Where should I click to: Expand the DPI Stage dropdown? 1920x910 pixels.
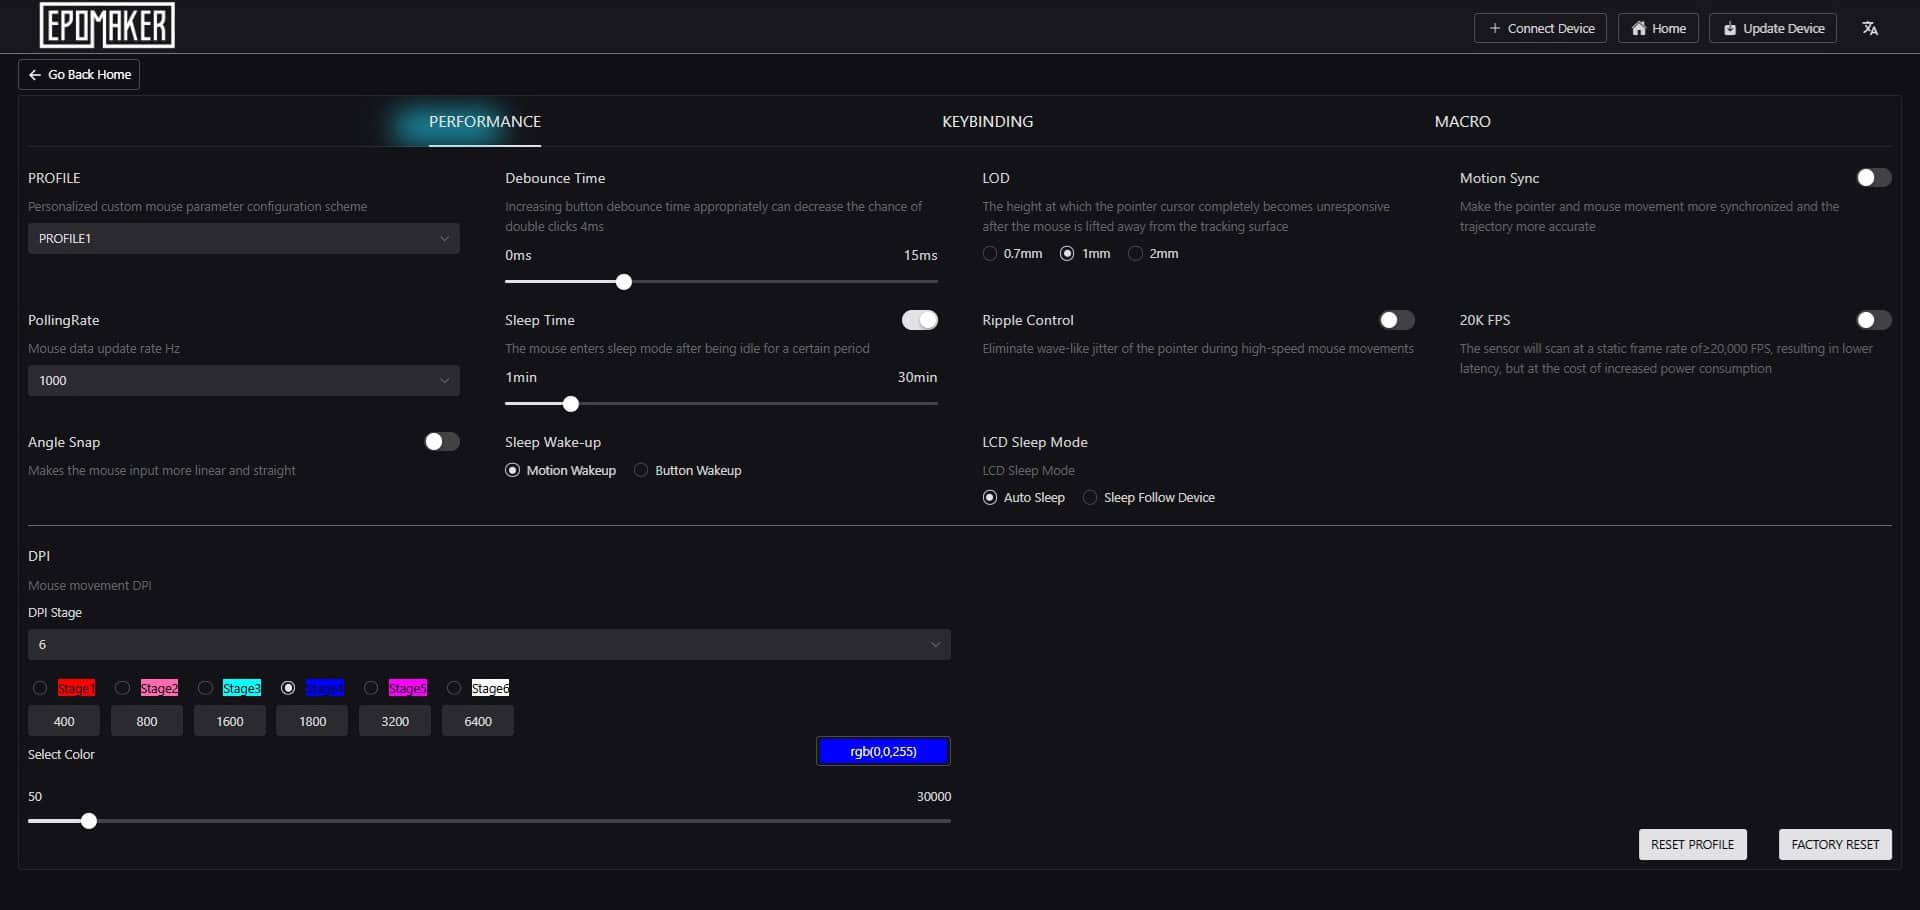(489, 644)
